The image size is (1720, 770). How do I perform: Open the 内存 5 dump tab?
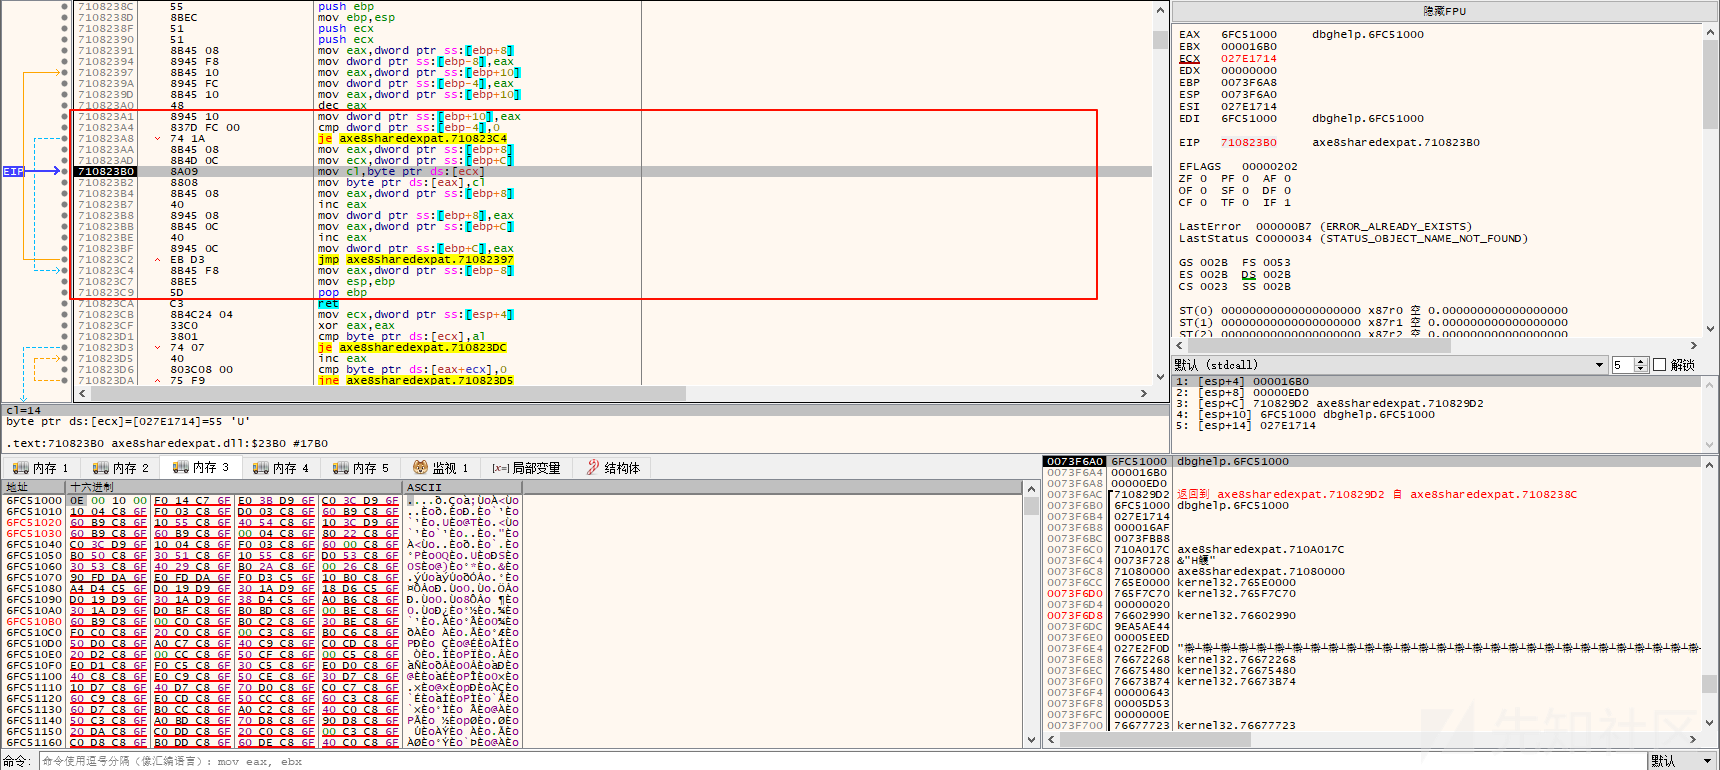click(361, 467)
